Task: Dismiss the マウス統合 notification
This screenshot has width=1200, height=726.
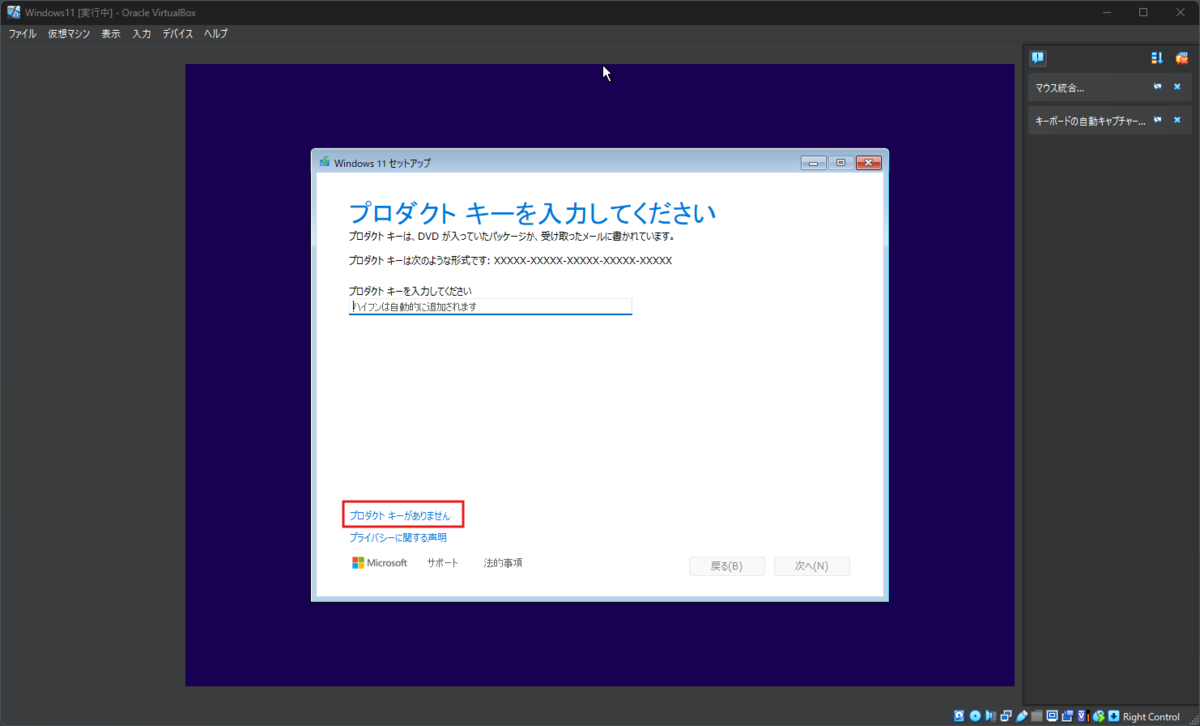Action: click(x=1177, y=87)
